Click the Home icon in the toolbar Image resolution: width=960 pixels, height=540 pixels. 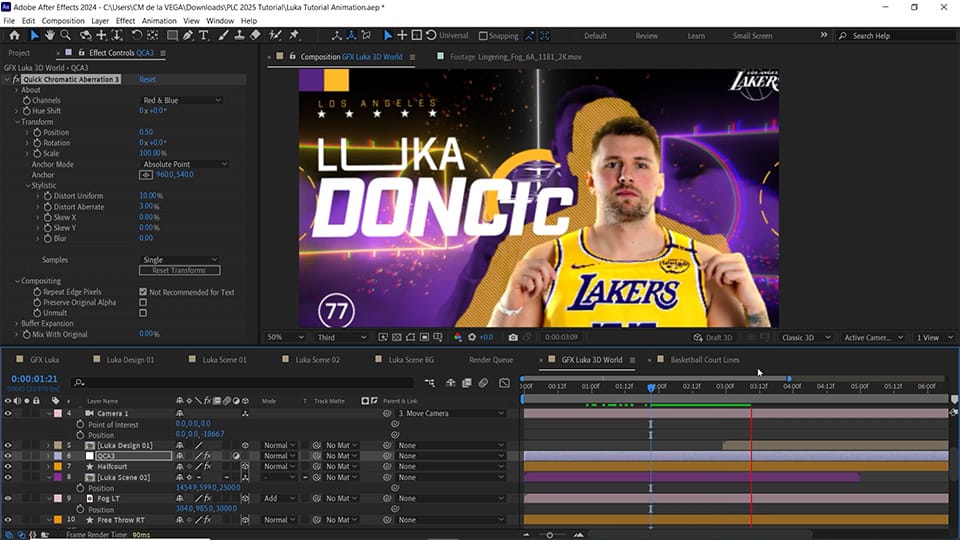(x=14, y=36)
